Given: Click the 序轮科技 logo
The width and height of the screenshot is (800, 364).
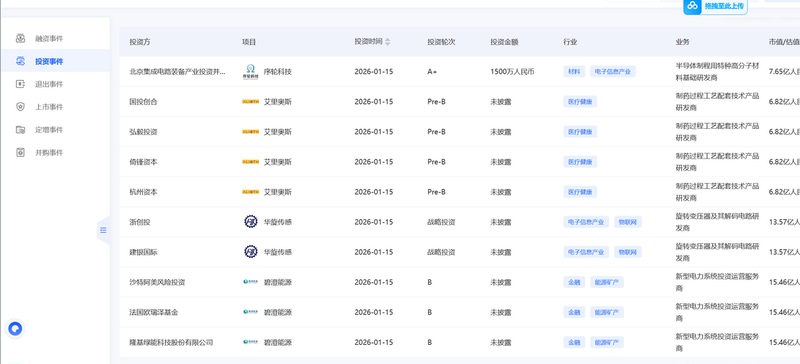Looking at the screenshot, I should coord(251,71).
